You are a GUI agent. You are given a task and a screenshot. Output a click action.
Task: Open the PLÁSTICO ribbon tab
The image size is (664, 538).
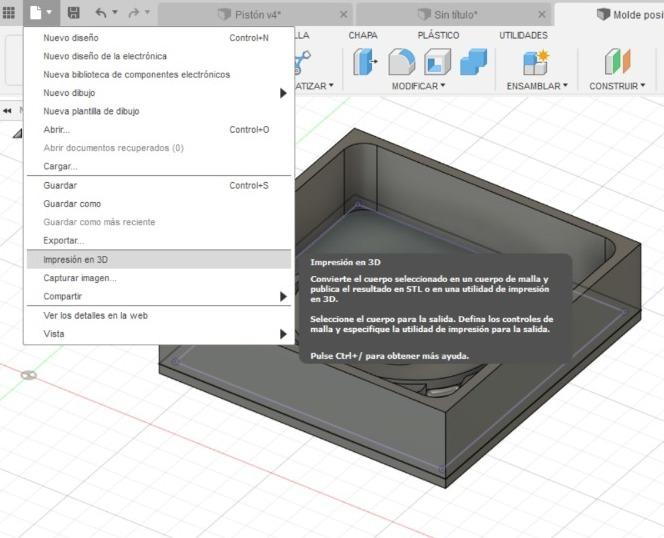(438, 36)
